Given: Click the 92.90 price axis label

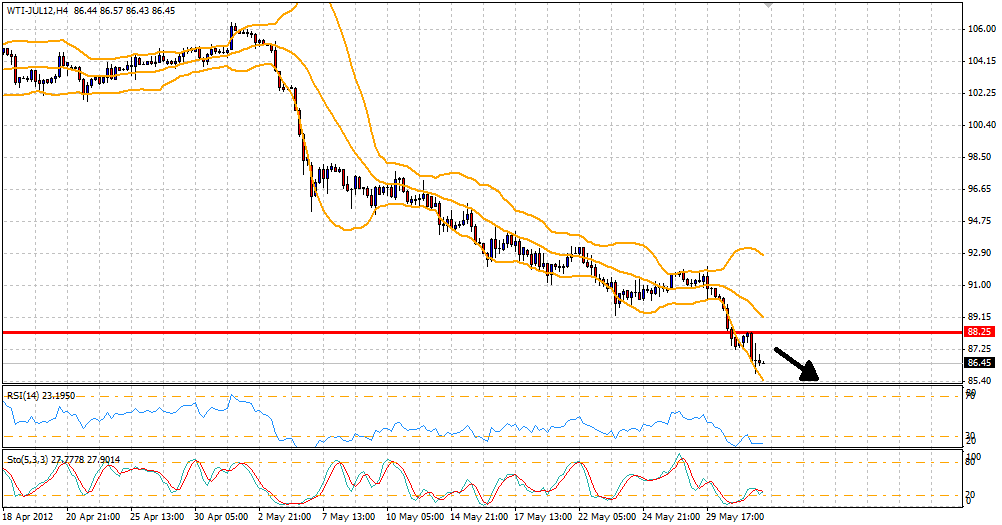Looking at the screenshot, I should coord(982,253).
